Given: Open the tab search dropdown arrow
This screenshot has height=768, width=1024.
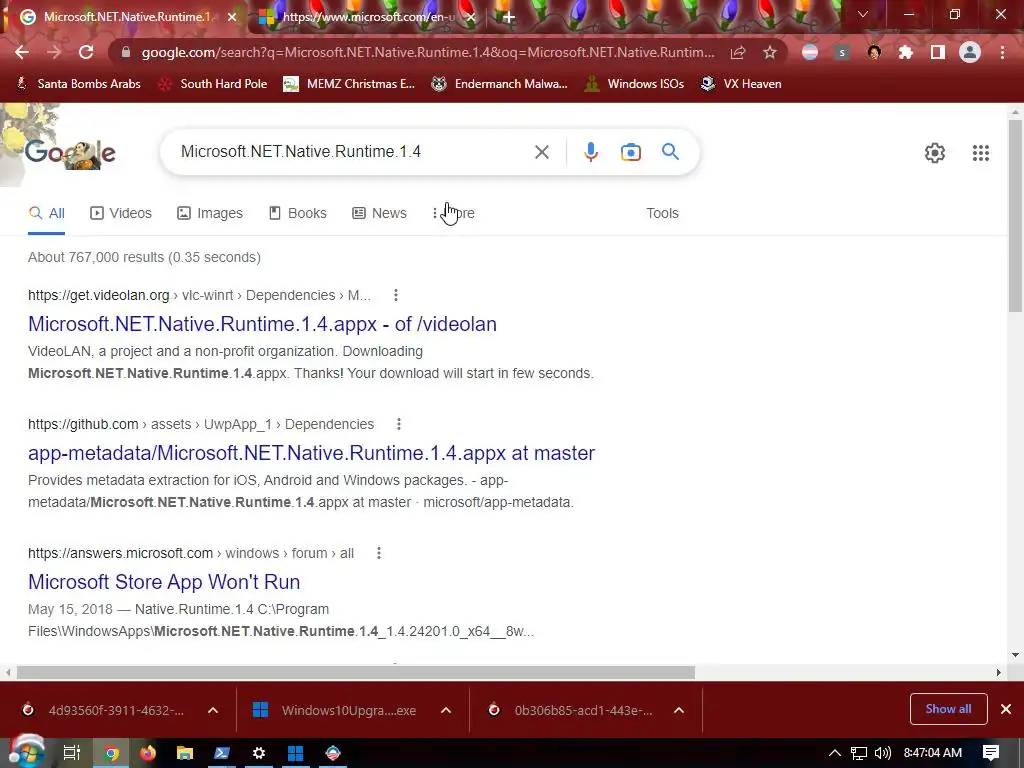Looking at the screenshot, I should [863, 14].
